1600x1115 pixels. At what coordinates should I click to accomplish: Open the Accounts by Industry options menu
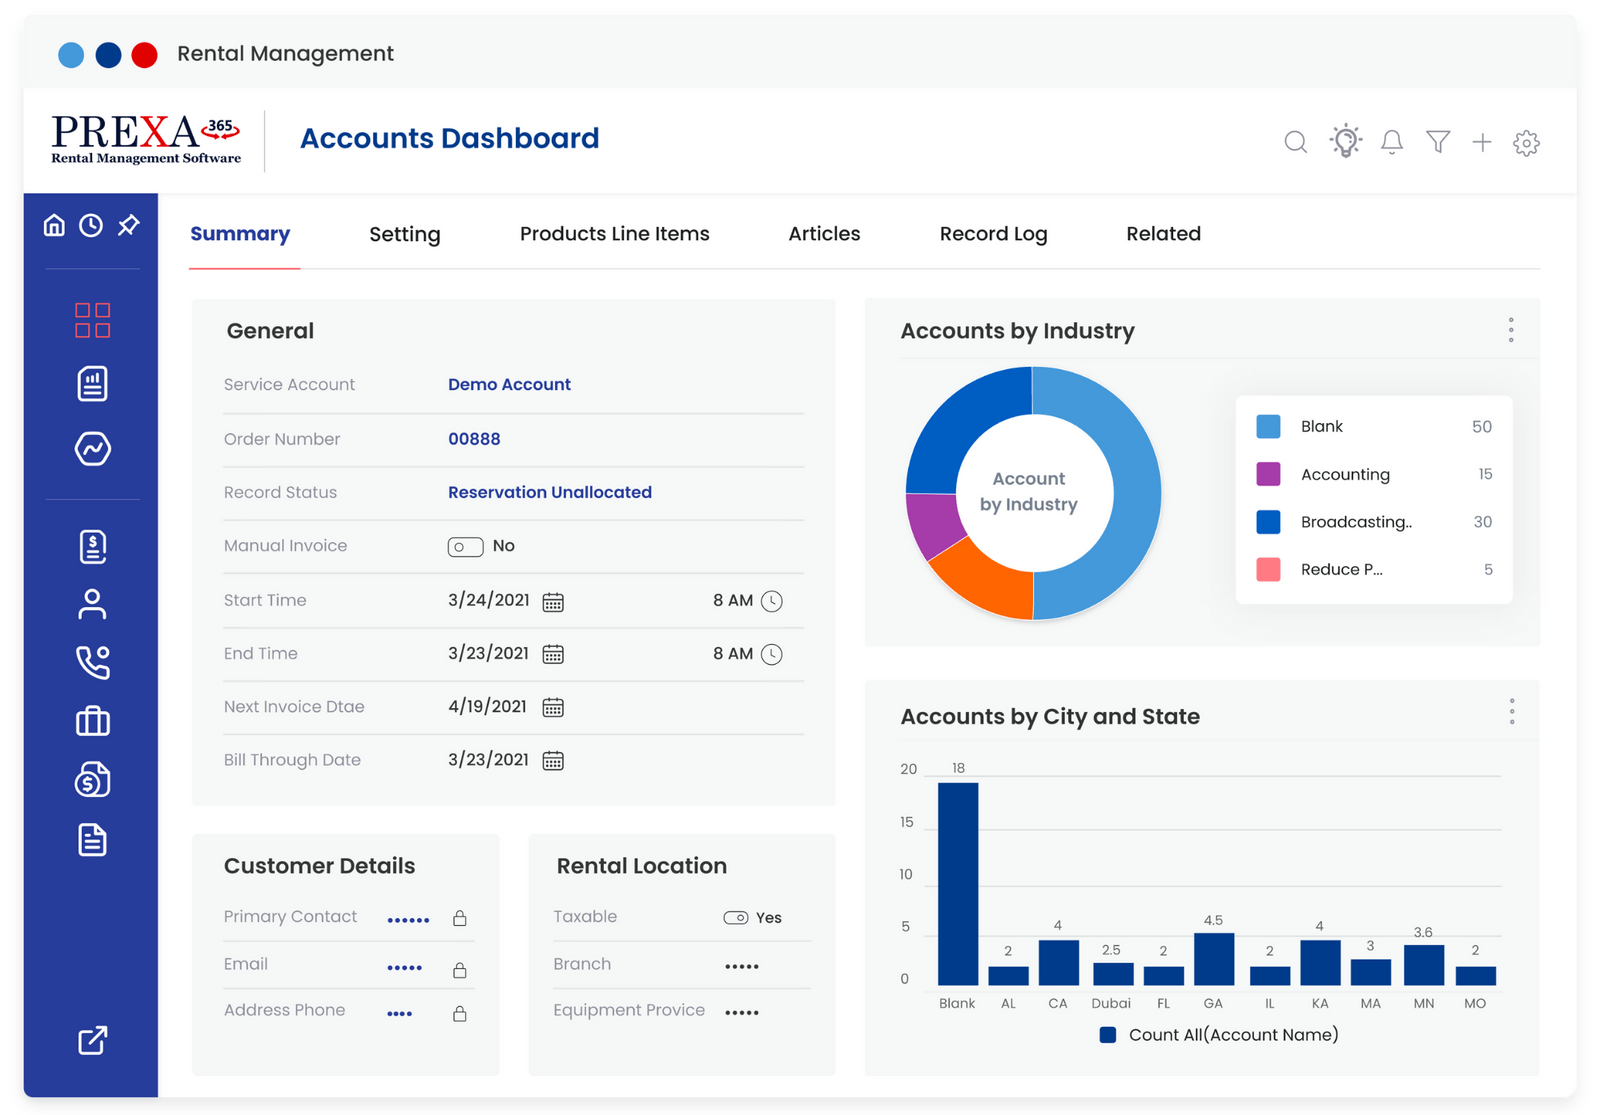1511,329
